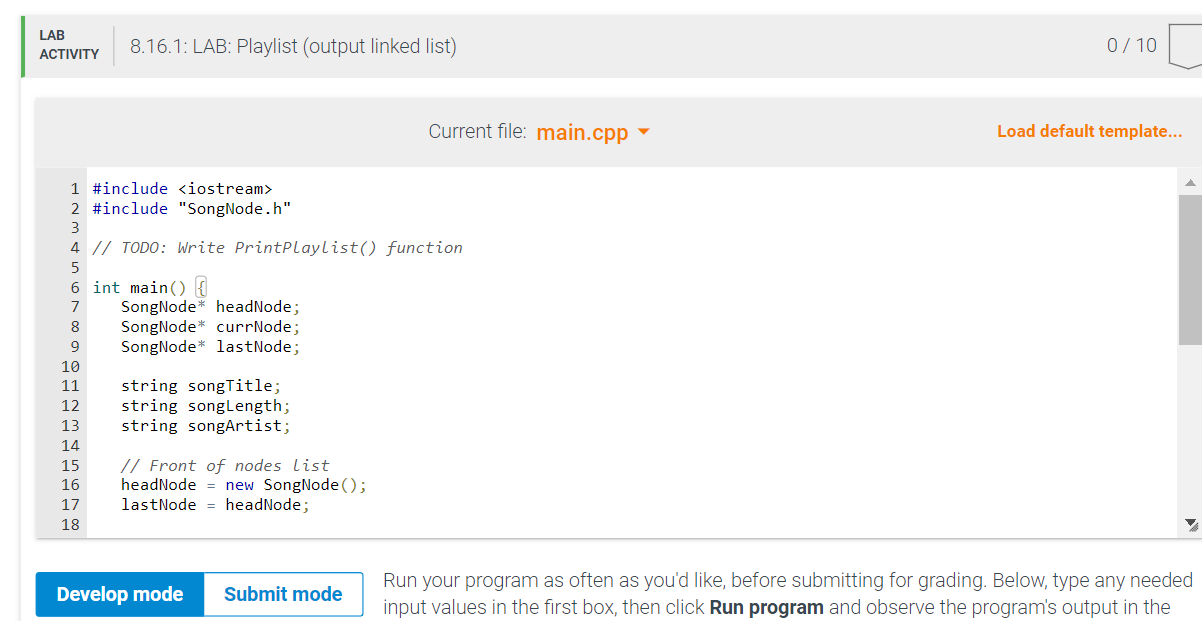Image resolution: width=1202 pixels, height=621 pixels.
Task: Click the 0 / 10 score display
Action: [x=1132, y=45]
